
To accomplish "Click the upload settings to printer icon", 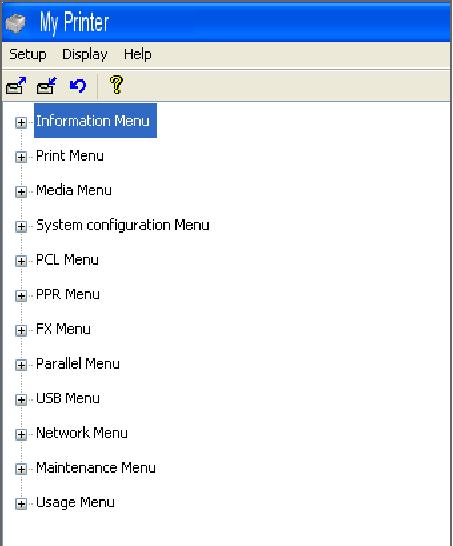I will point(16,86).
